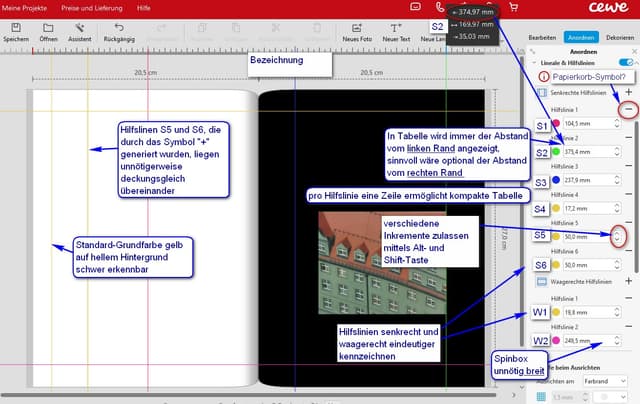Screen dimensions: 640x404
Task: Remove Hilfslinie 1 with minus button
Action: coord(627,109)
